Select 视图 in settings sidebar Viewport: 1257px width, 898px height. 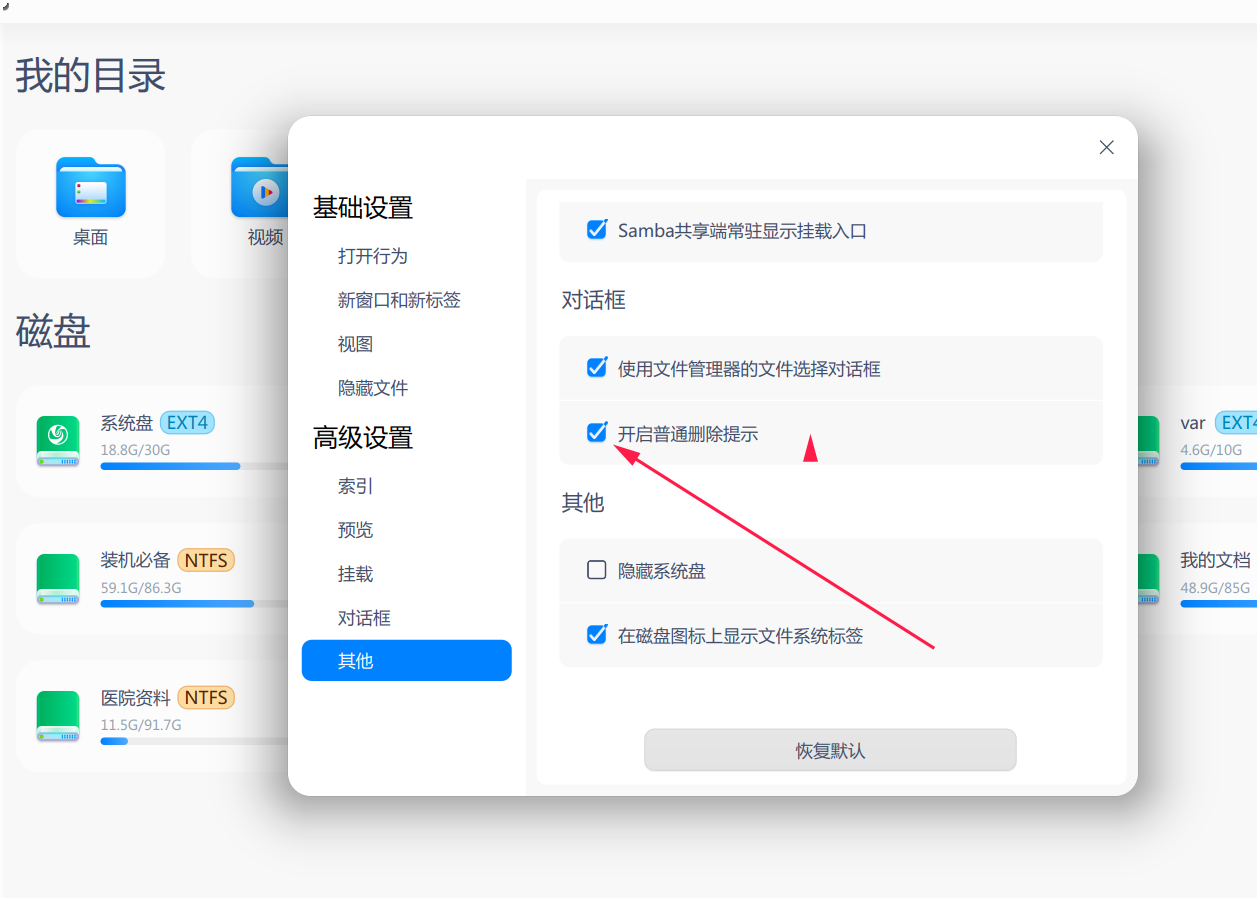click(356, 344)
